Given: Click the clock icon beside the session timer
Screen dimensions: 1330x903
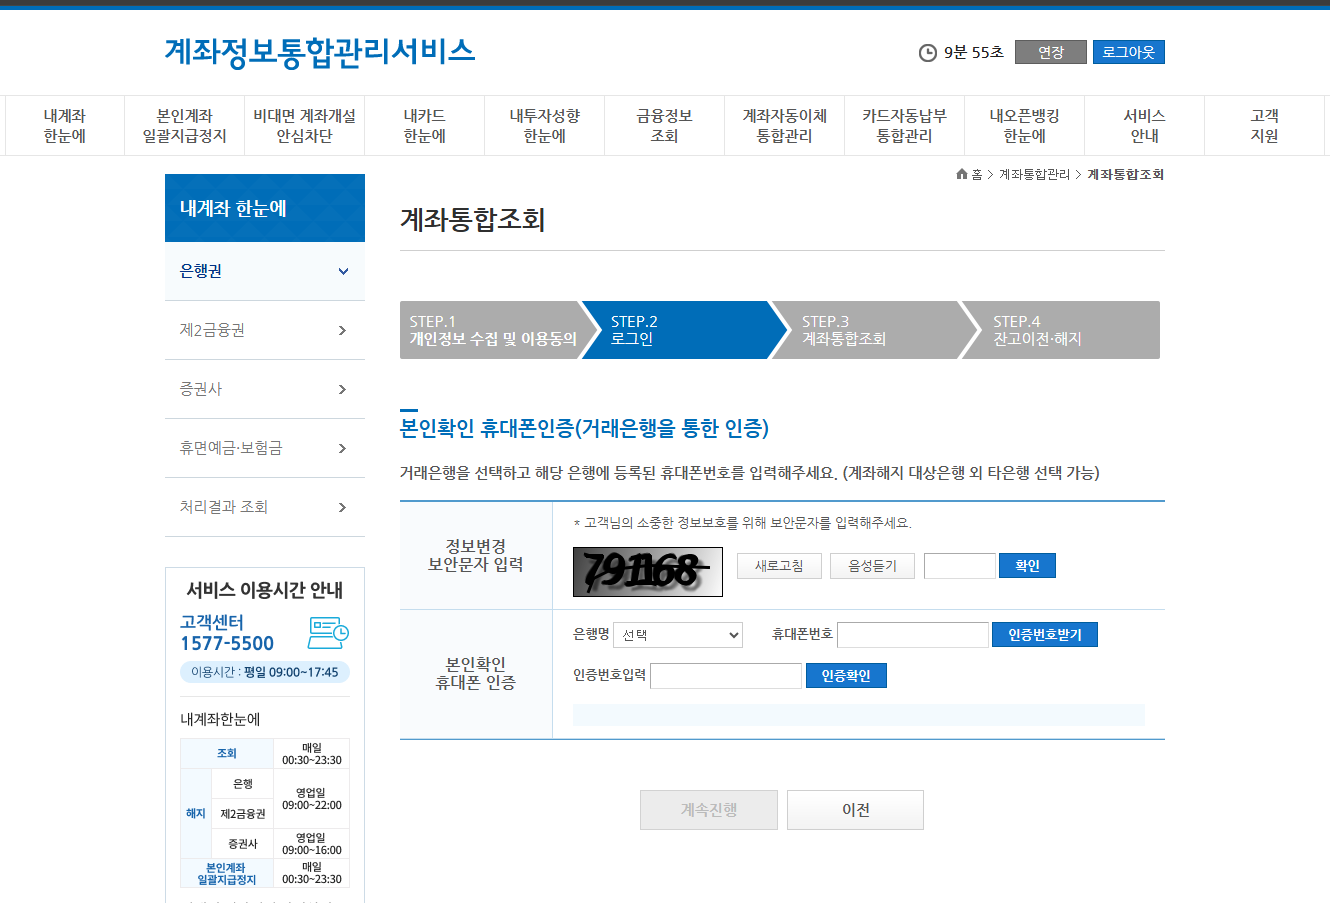Looking at the screenshot, I should pos(930,53).
